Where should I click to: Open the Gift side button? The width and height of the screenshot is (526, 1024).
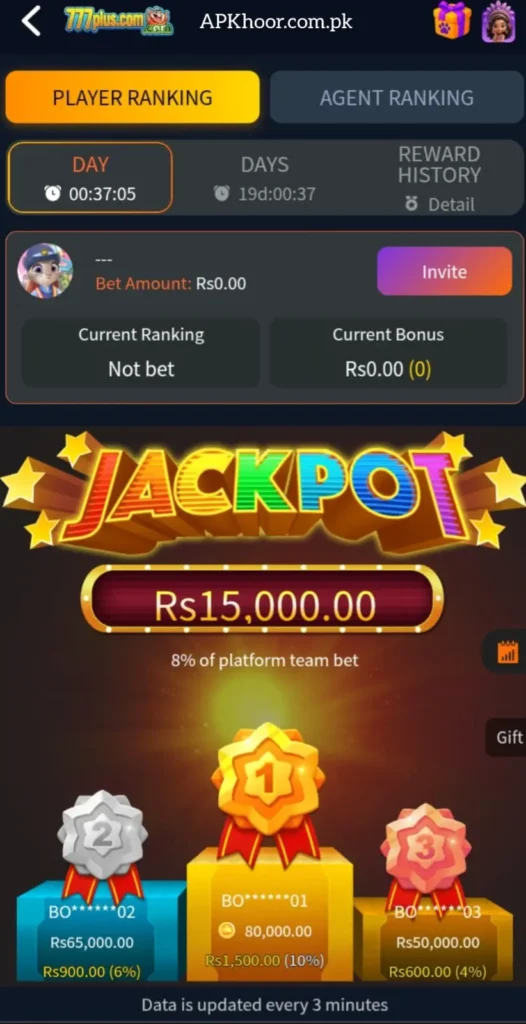(507, 737)
